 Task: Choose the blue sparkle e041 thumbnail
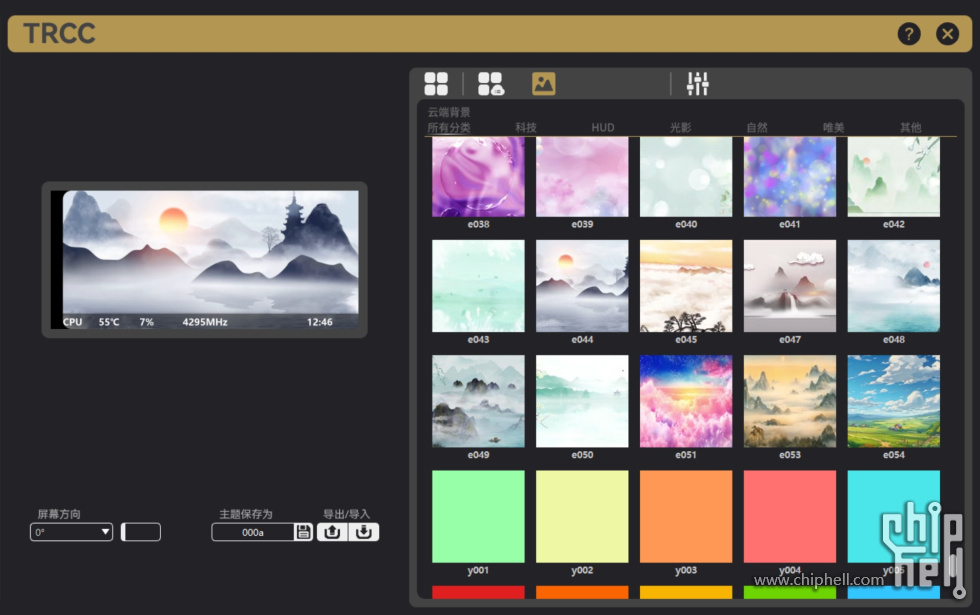tap(789, 177)
